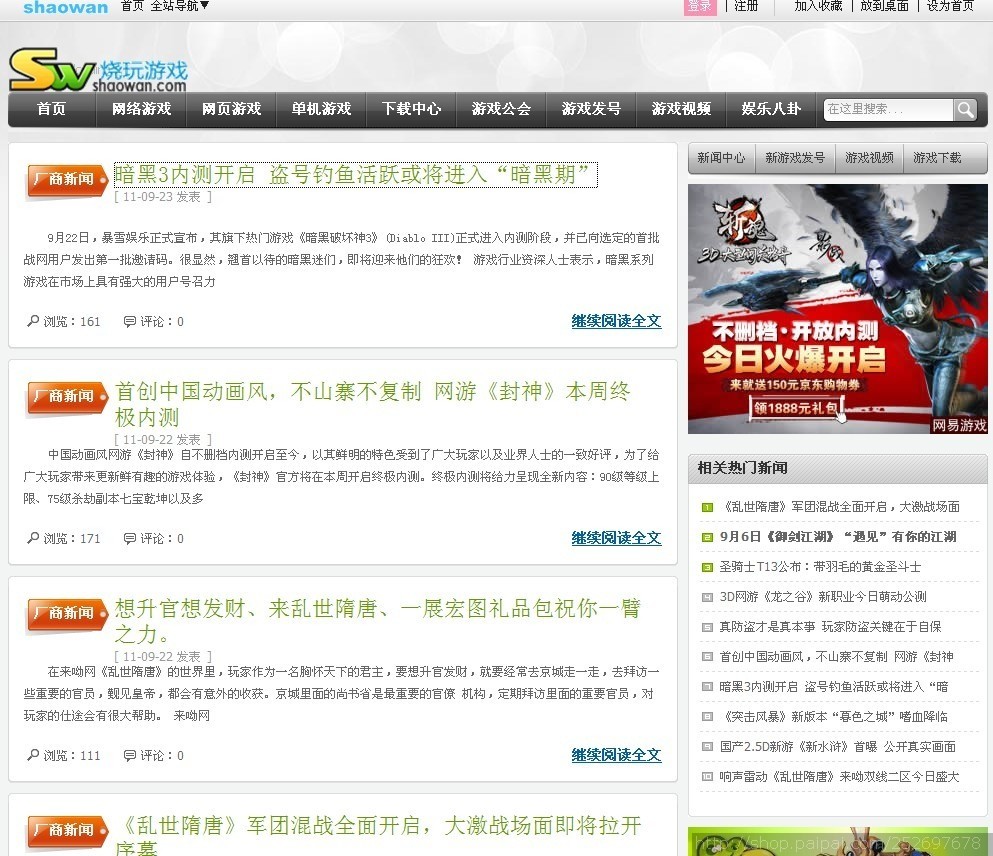Open the 网络游戏 navigation menu
This screenshot has width=993, height=856.
coord(141,109)
